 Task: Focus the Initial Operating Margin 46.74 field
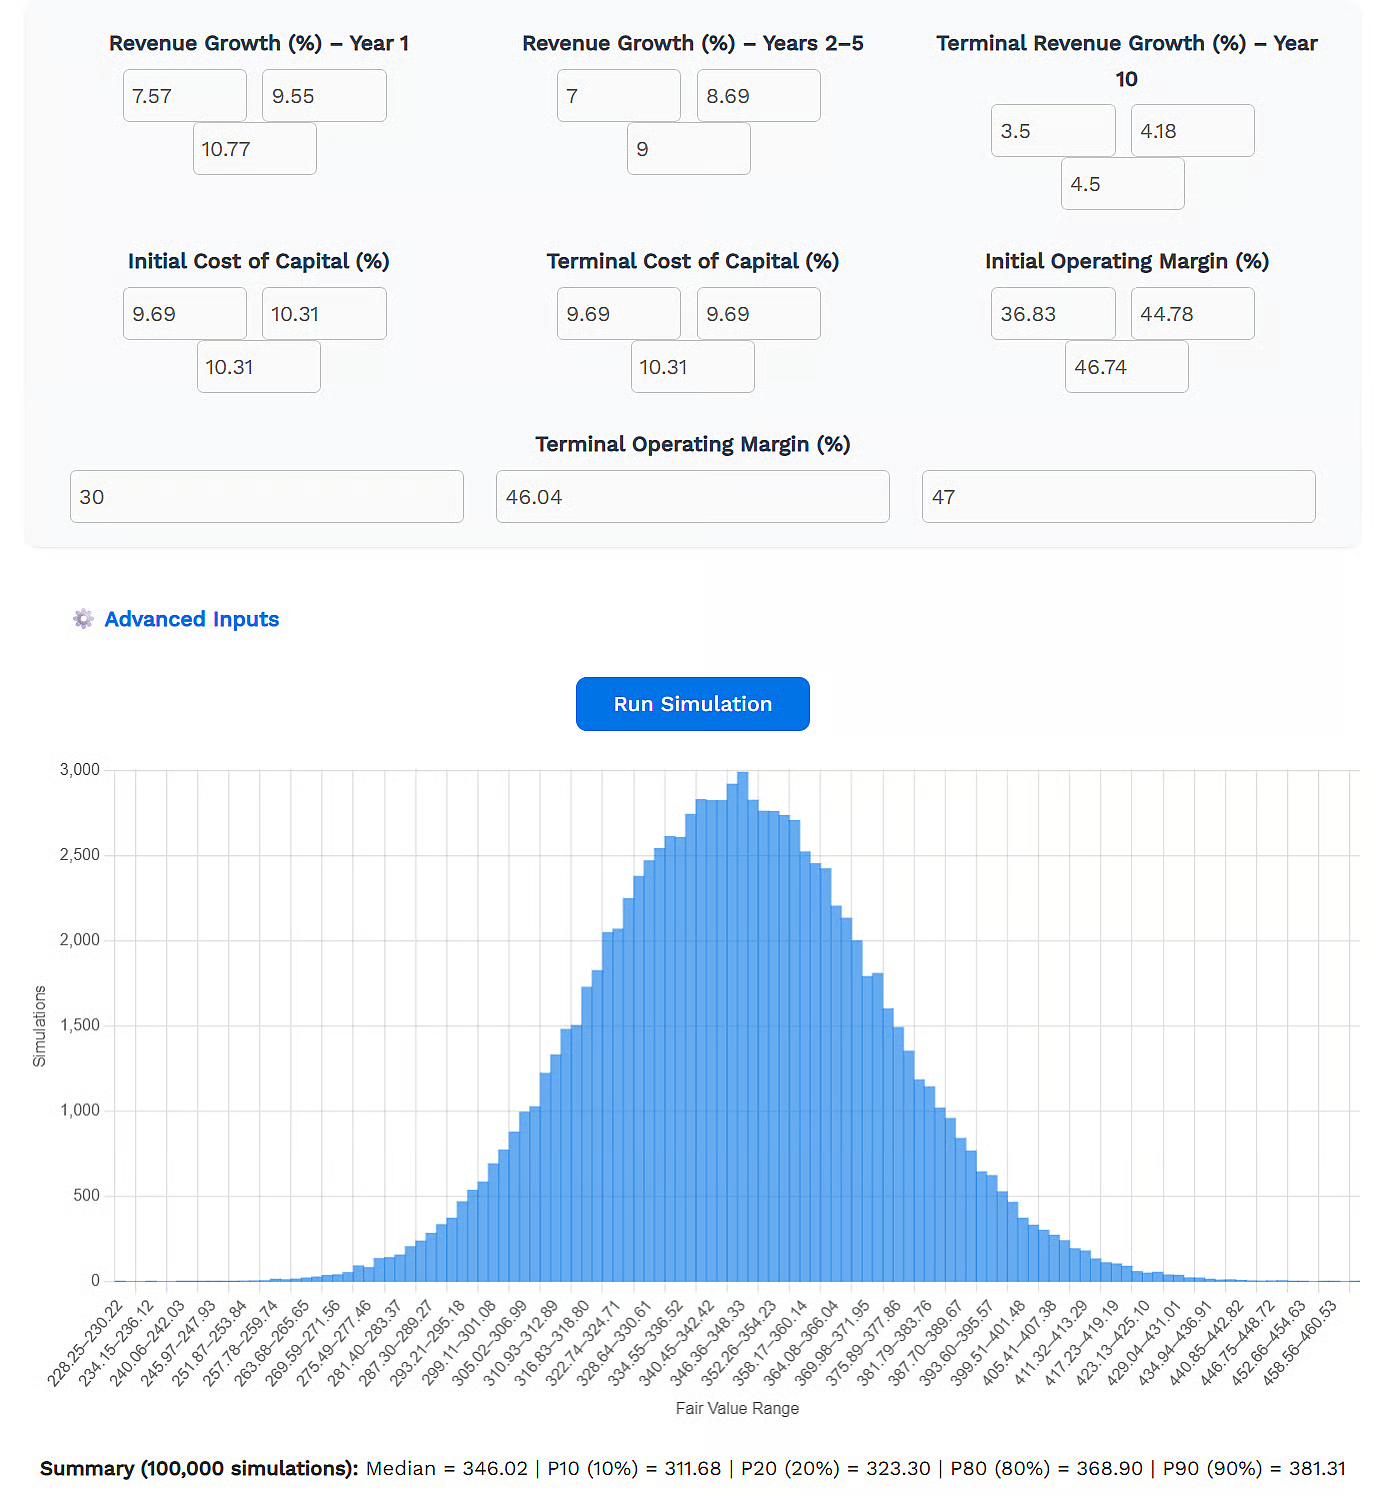click(1126, 367)
